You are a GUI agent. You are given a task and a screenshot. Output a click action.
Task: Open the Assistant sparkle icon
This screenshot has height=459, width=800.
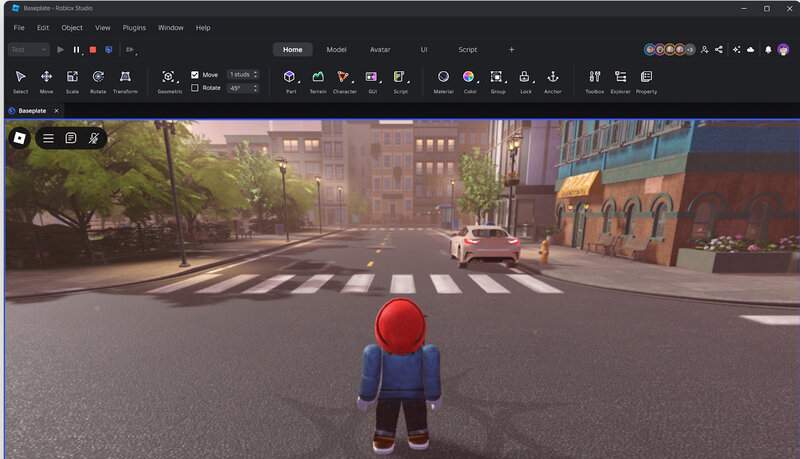click(736, 49)
